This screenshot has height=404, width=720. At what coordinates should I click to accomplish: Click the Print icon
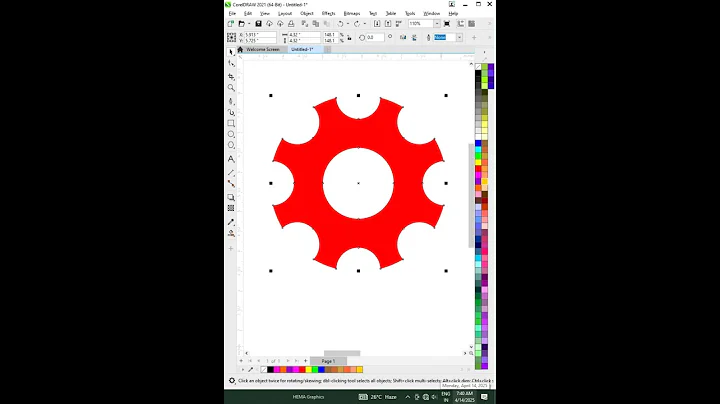[x=291, y=23]
